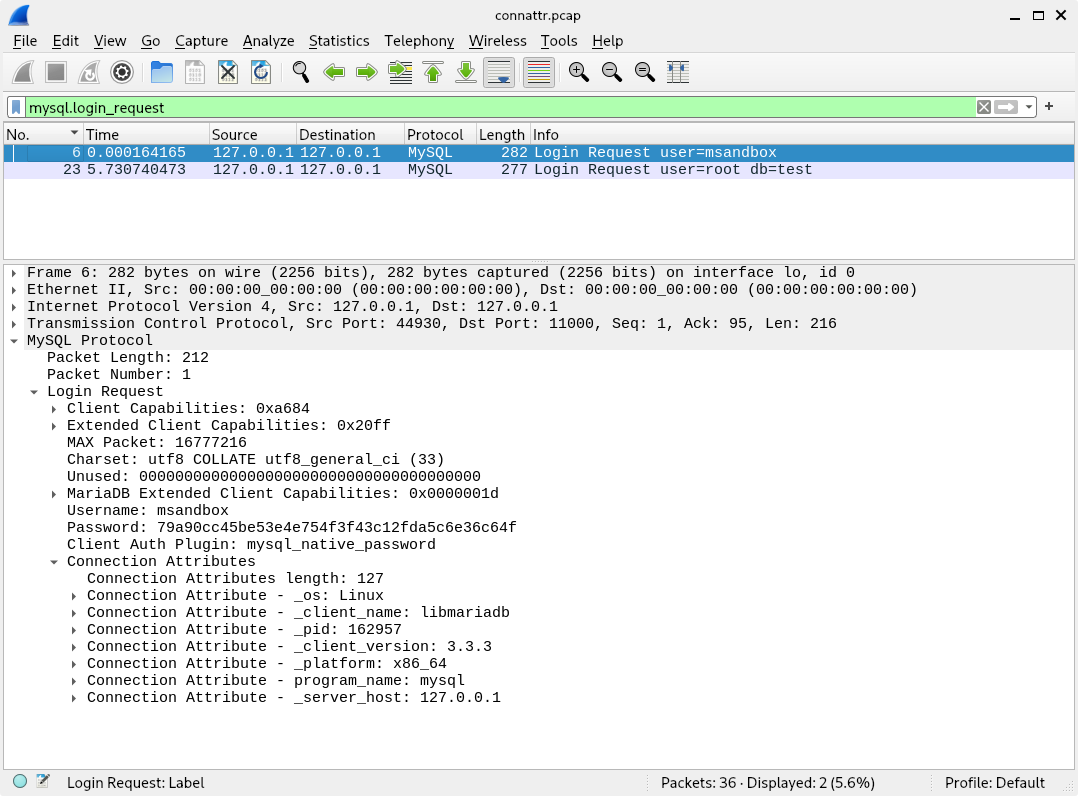Sort by the Protocol column header
This screenshot has width=1078, height=796.
coord(440,135)
